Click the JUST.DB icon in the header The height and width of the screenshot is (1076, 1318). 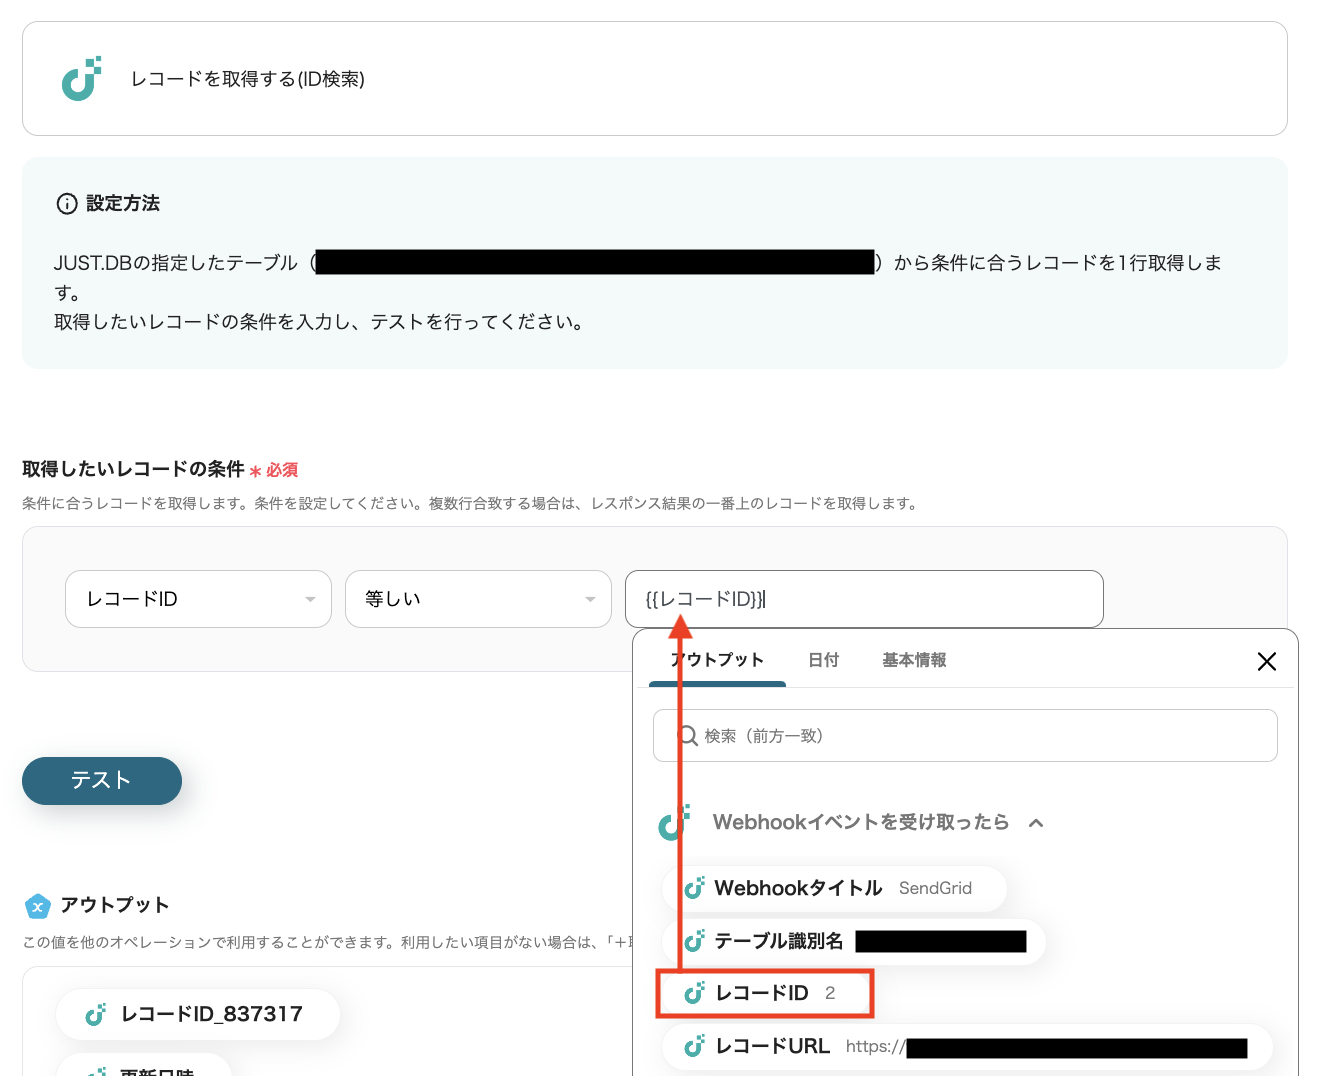pos(82,78)
